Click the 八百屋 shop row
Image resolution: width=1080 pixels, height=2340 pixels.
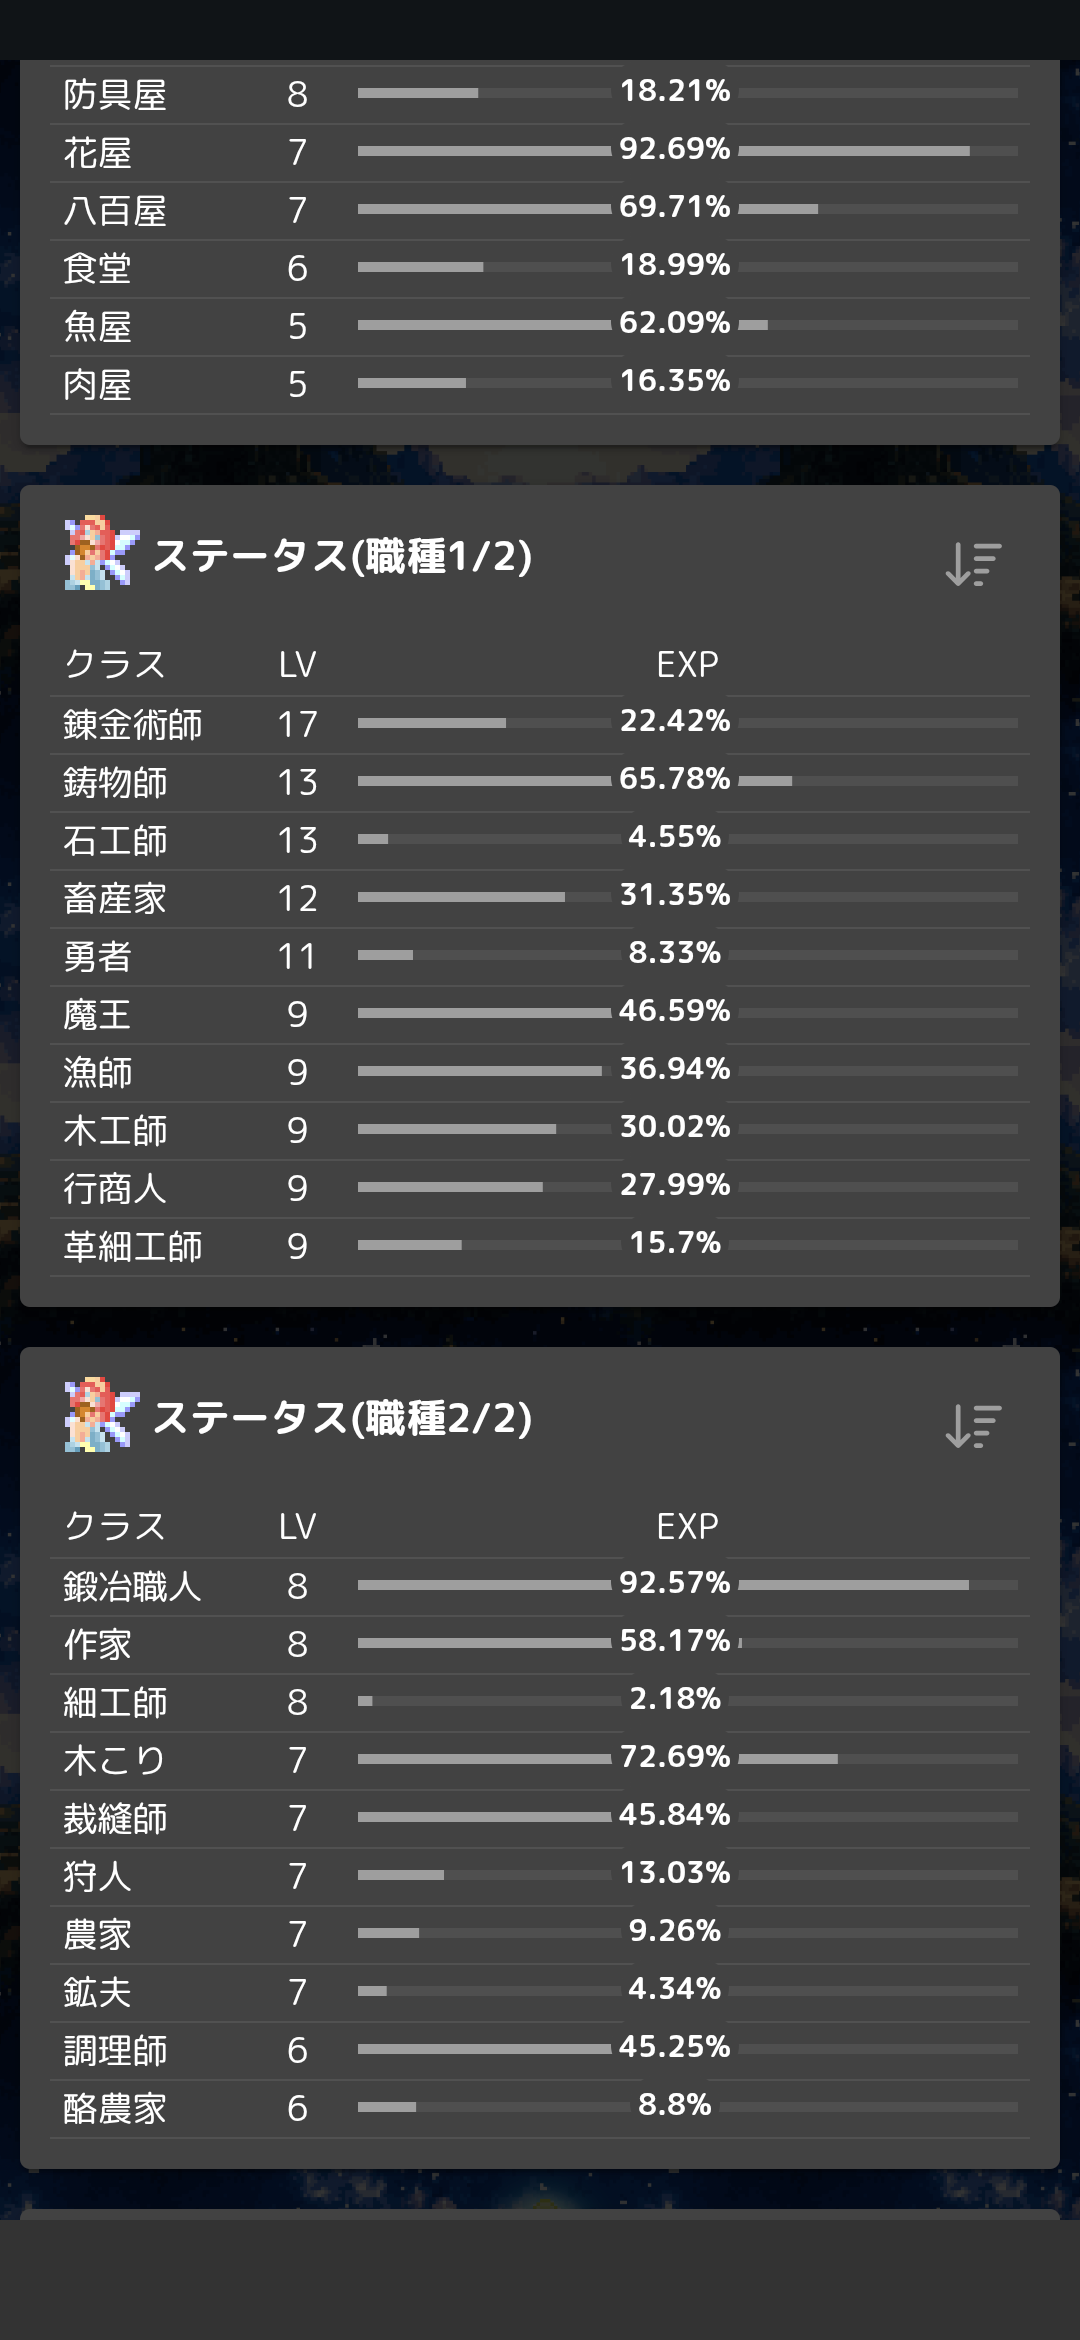click(x=540, y=210)
